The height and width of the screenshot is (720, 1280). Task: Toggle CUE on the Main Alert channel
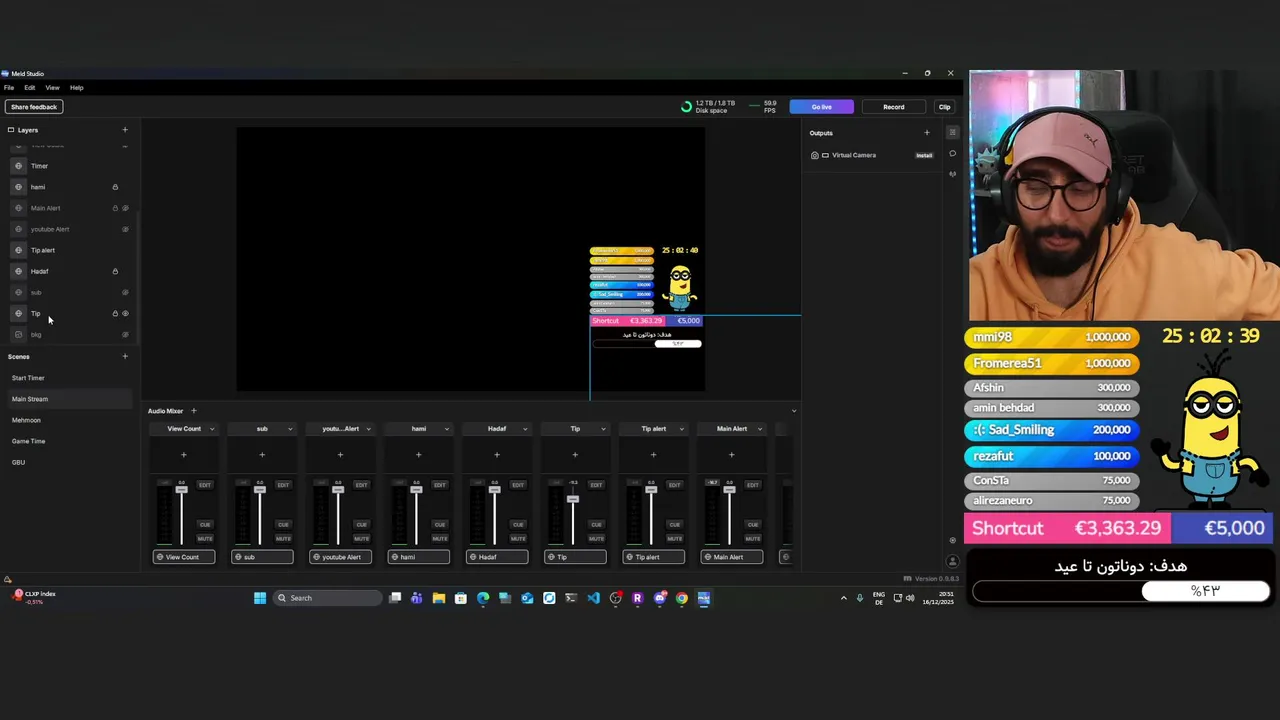tap(753, 524)
